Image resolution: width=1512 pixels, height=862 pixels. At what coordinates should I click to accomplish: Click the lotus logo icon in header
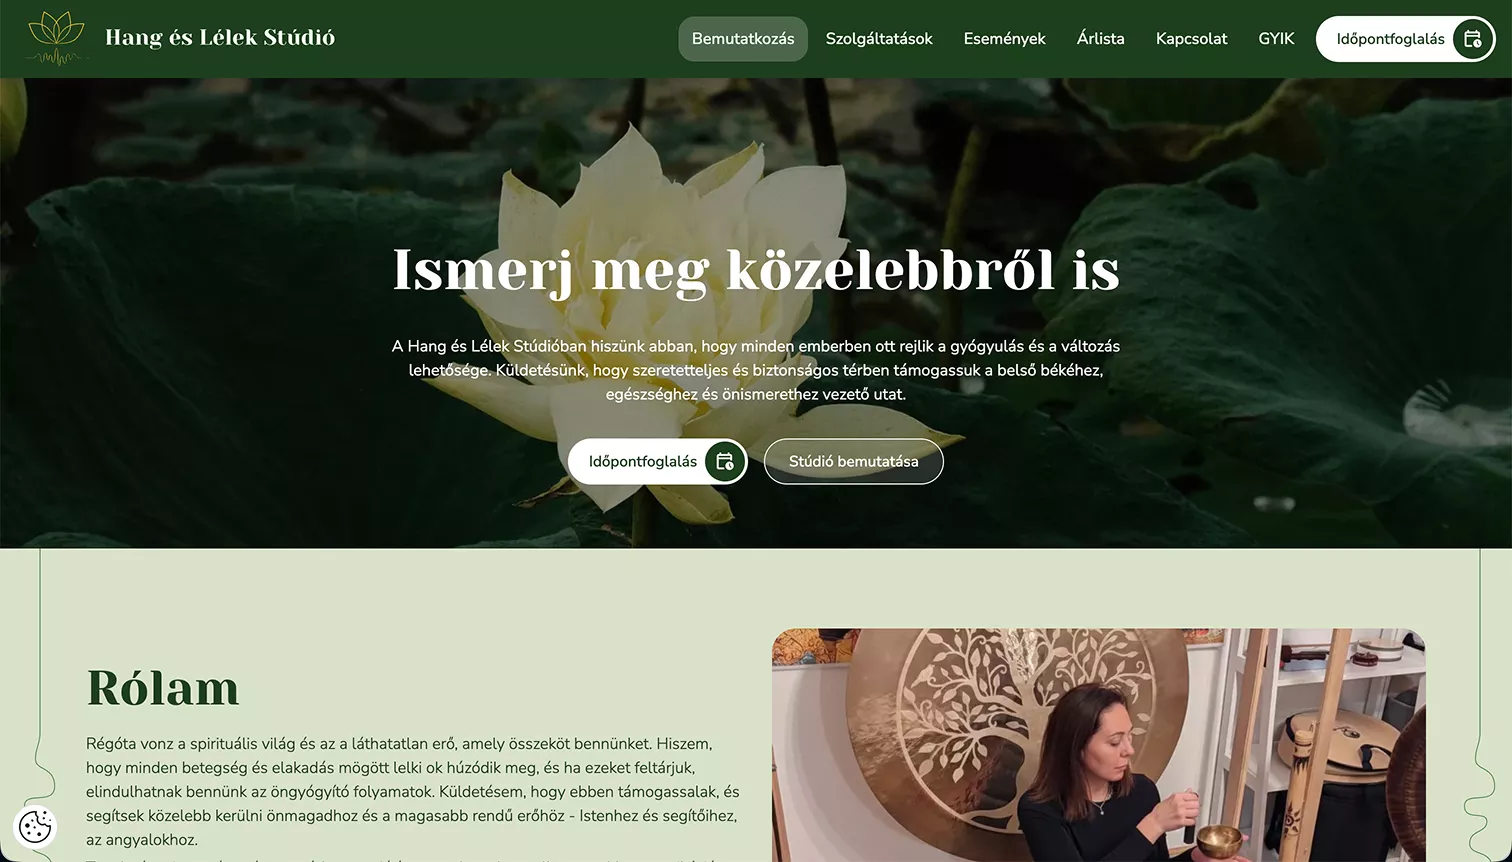(x=57, y=39)
